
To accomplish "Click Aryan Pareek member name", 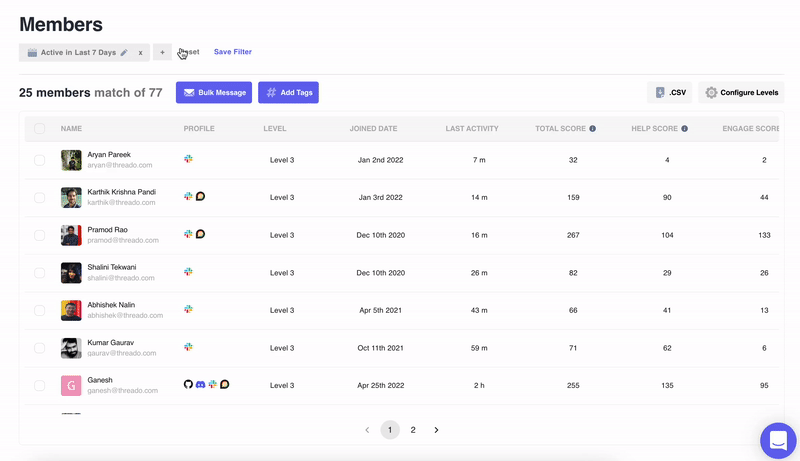I will [x=109, y=155].
